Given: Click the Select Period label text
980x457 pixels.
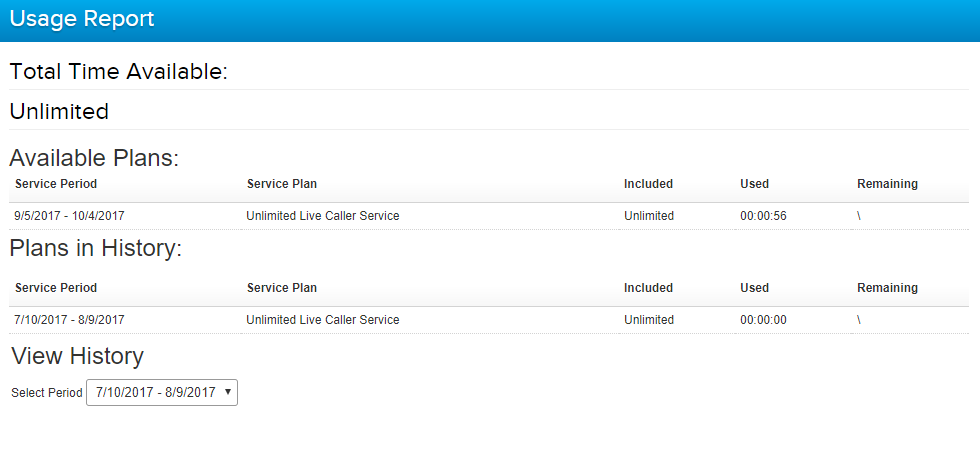Looking at the screenshot, I should coord(46,393).
